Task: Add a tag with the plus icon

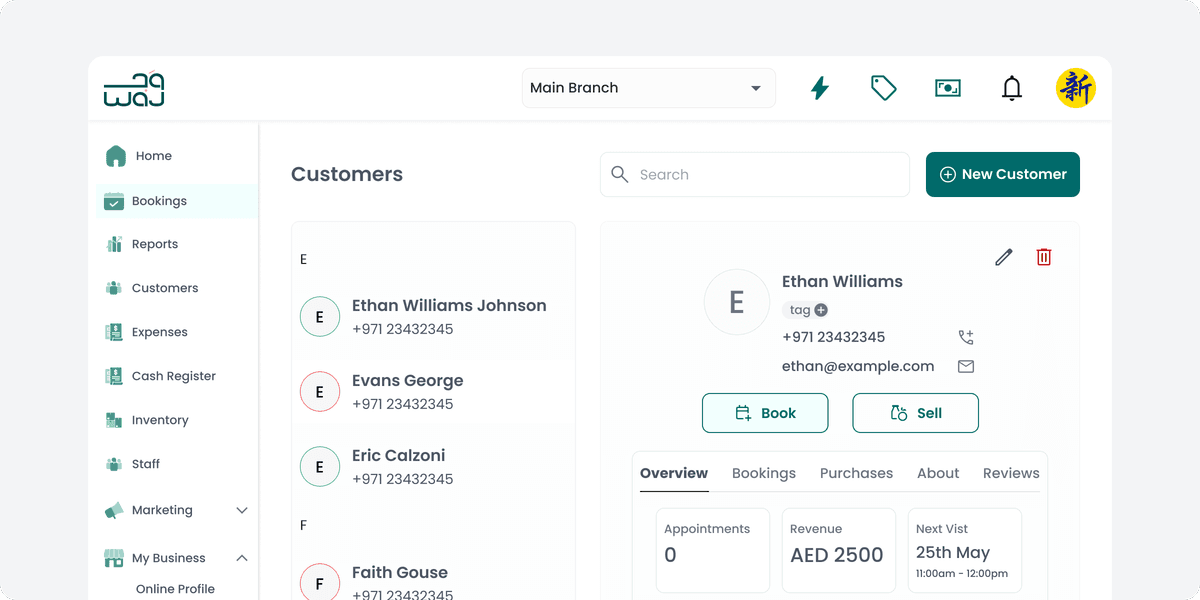Action: point(821,310)
